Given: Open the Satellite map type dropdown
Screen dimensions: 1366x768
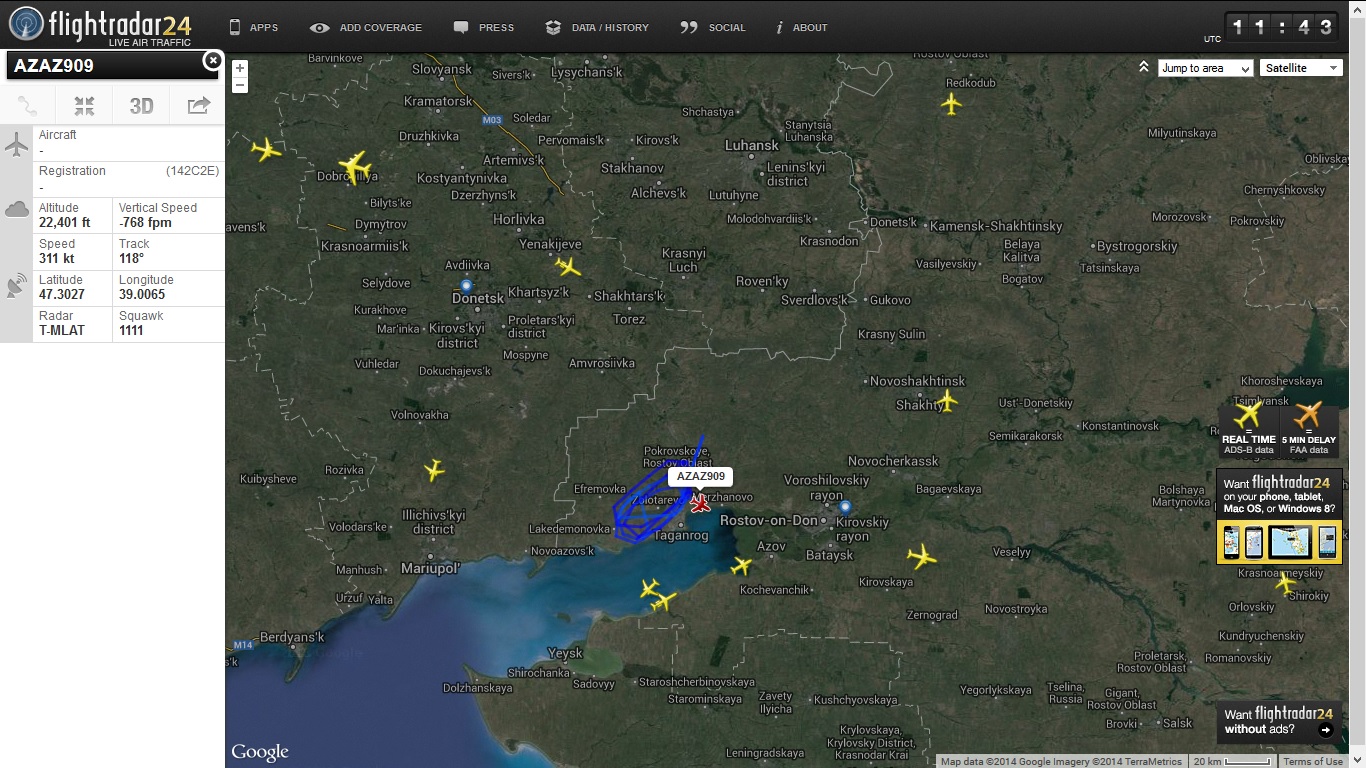Looking at the screenshot, I should click(1300, 68).
